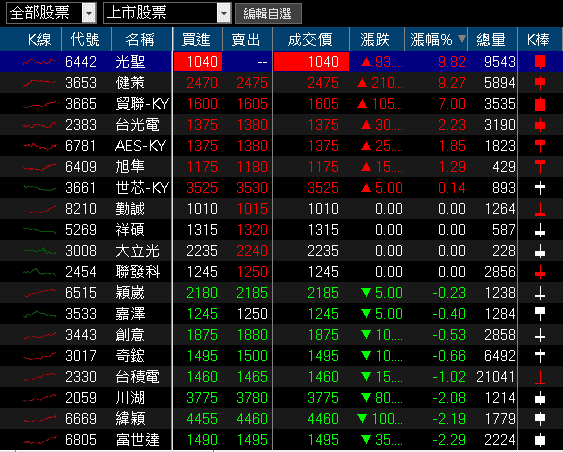563x452 pixels.
Task: Open the K-line mini chart for 3661 世芯-KY
Action: pos(39,188)
